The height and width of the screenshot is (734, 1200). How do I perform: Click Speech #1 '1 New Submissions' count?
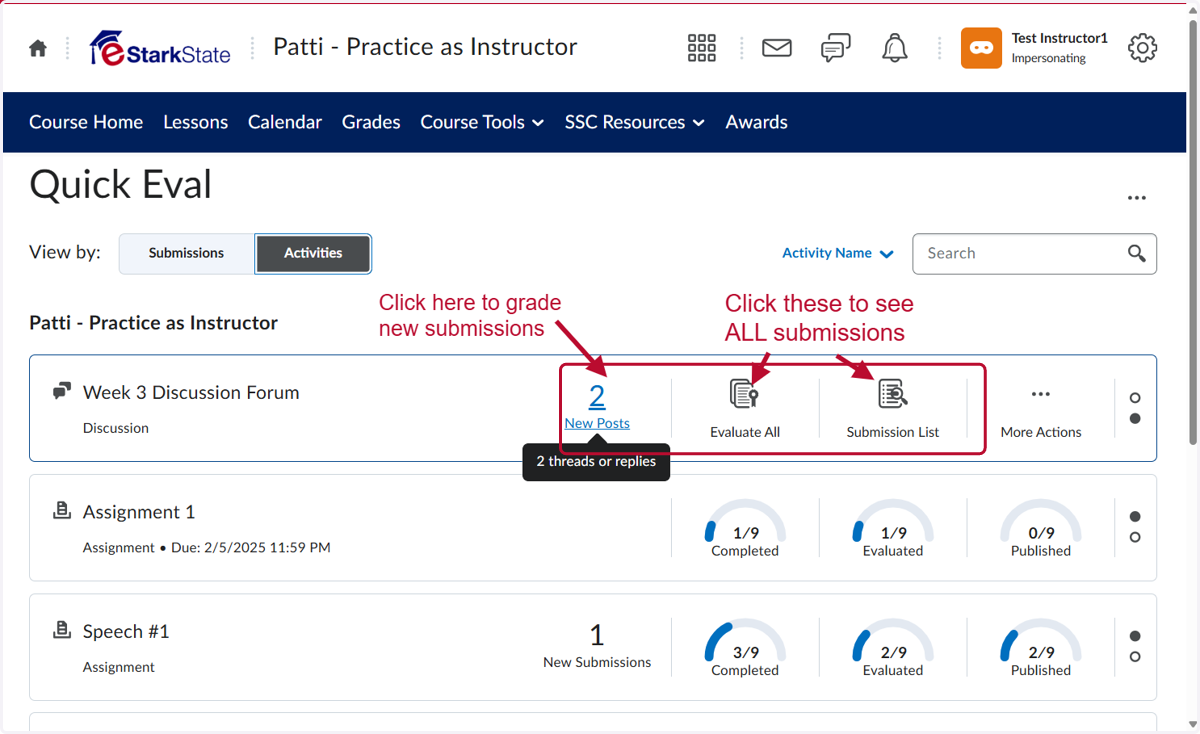pos(597,645)
